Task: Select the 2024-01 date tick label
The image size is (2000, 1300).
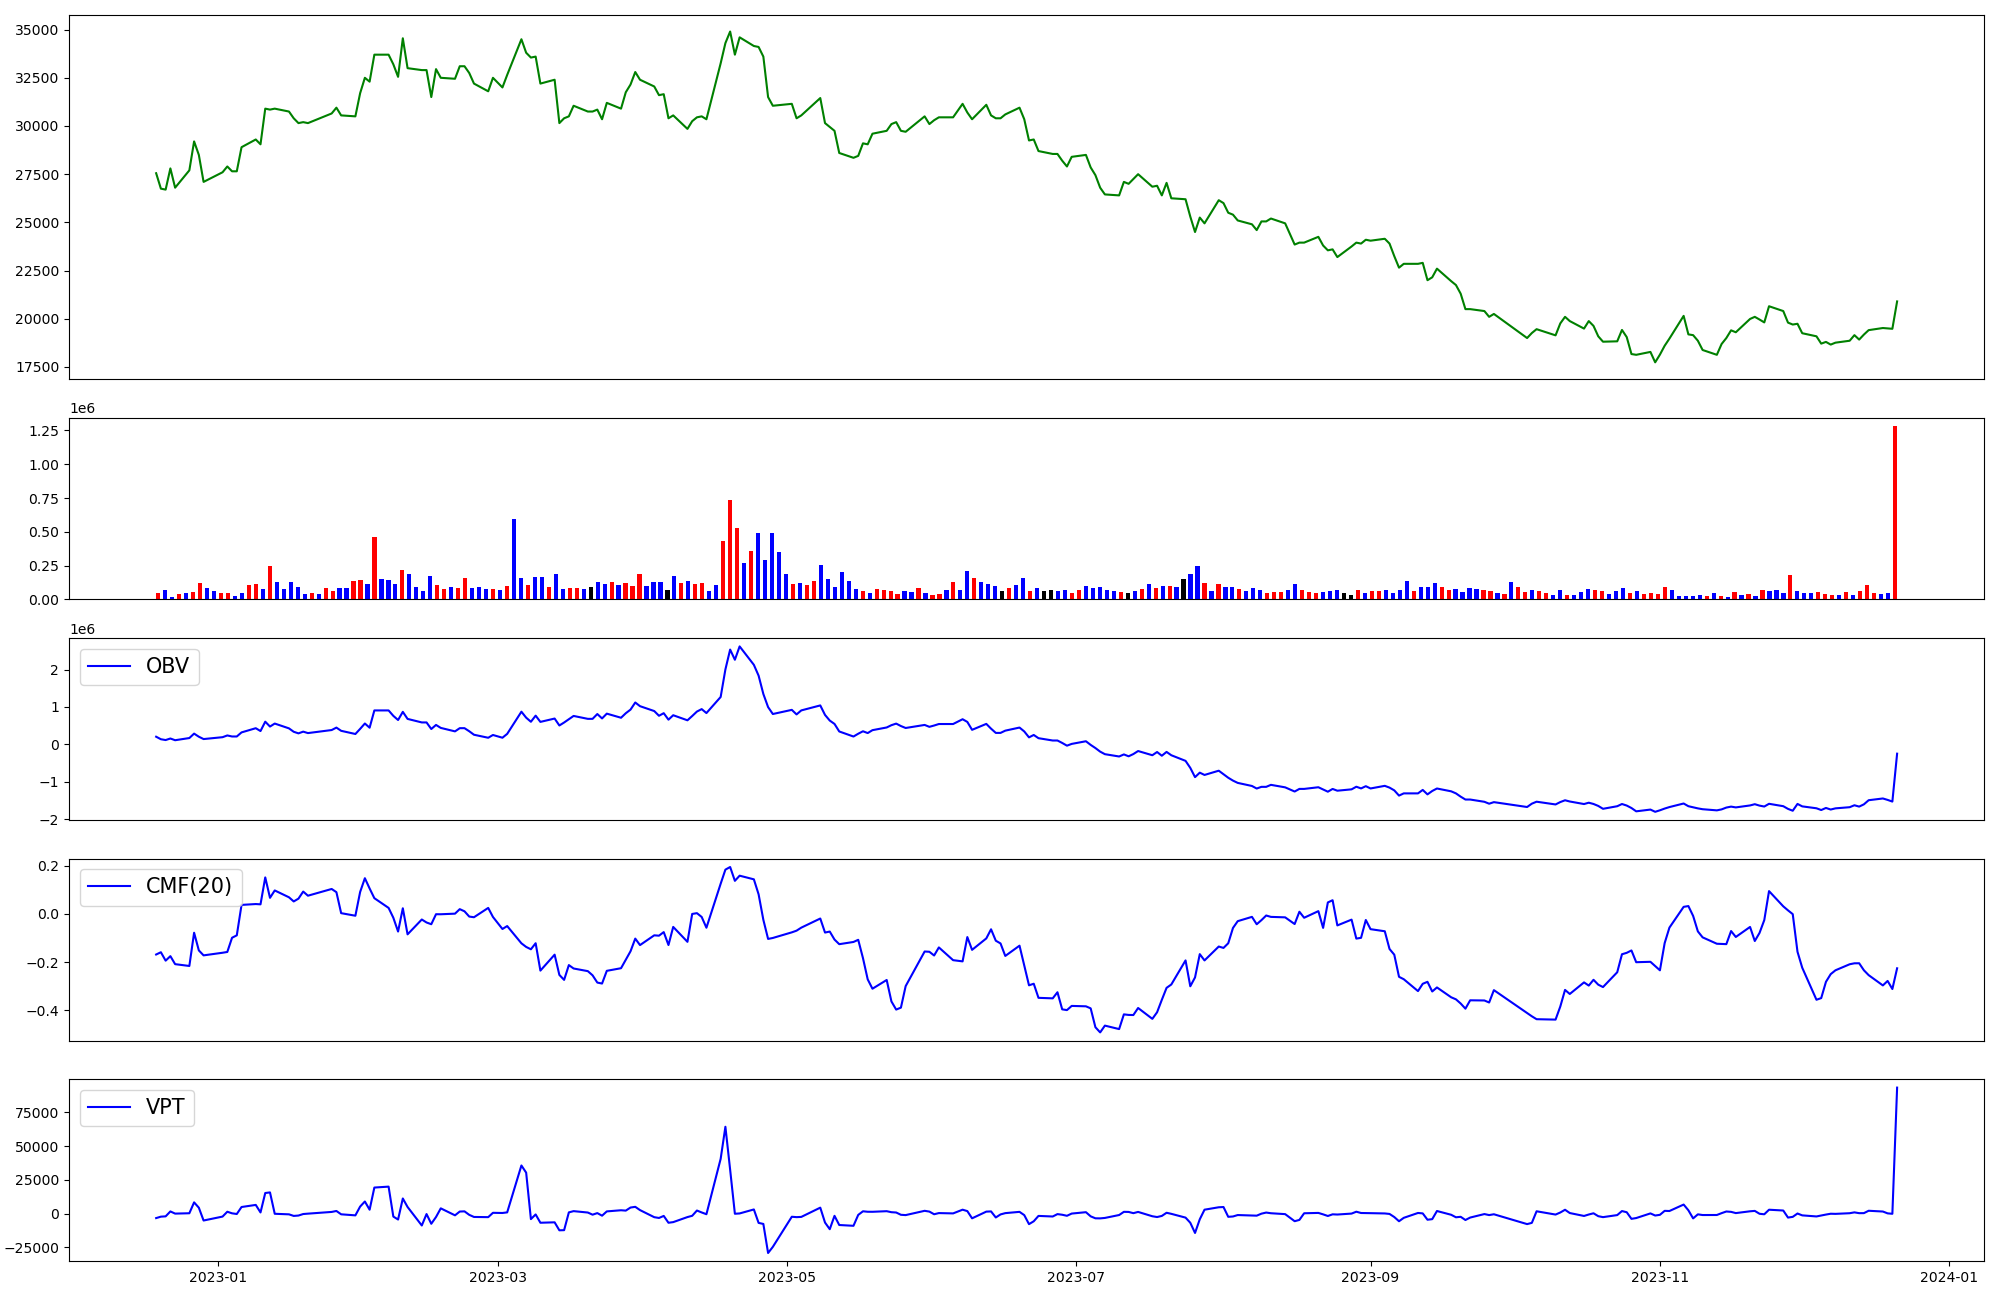Action: (1949, 1277)
